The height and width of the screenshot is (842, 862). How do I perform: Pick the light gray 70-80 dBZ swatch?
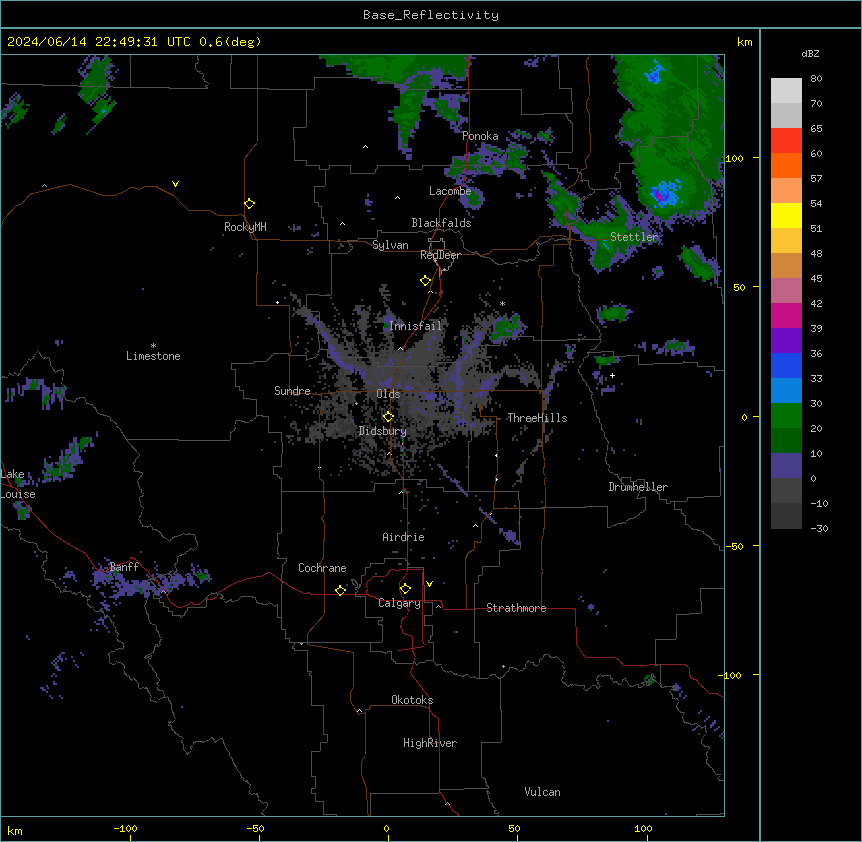tap(786, 91)
